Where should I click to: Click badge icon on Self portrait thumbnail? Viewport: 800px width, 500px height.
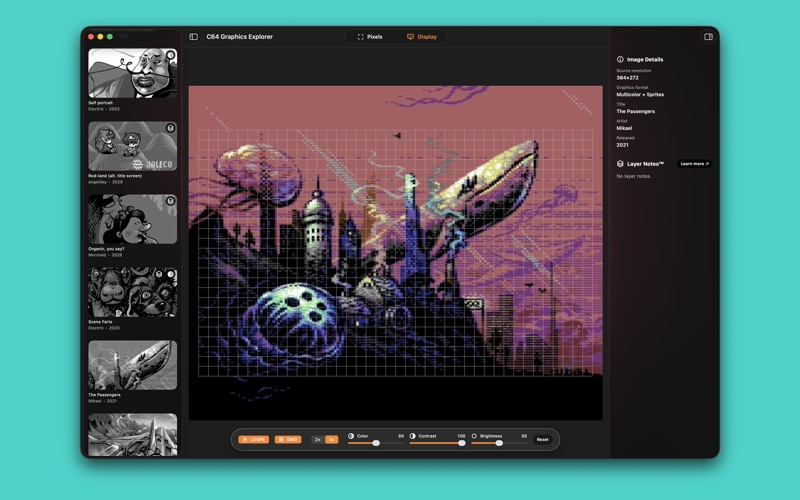coord(170,55)
